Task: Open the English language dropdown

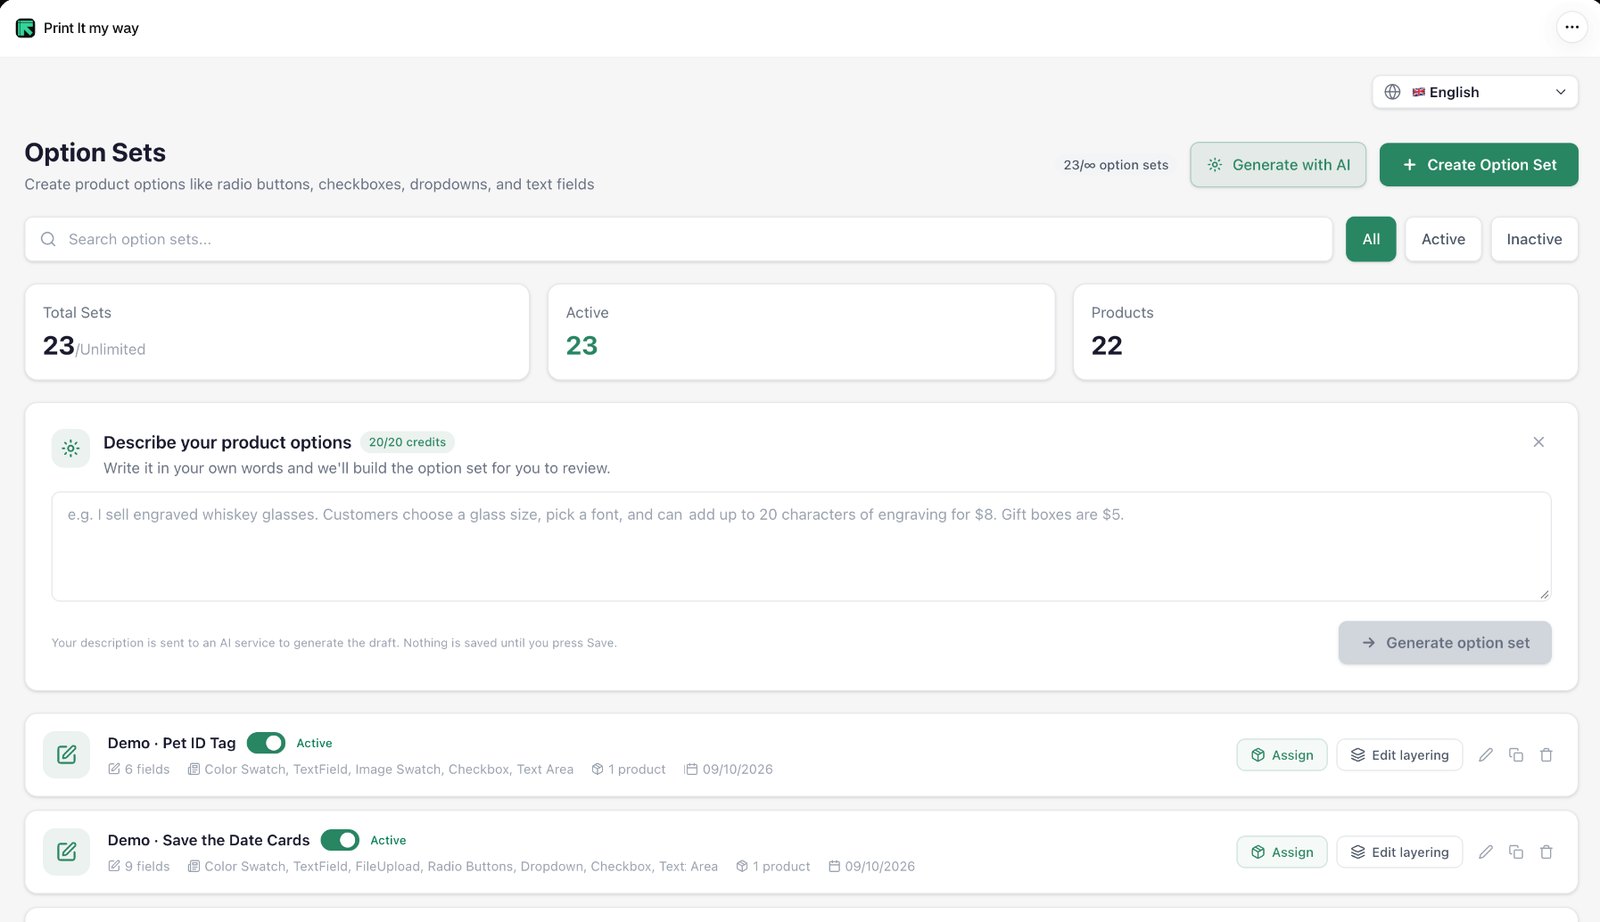Action: pos(1475,92)
